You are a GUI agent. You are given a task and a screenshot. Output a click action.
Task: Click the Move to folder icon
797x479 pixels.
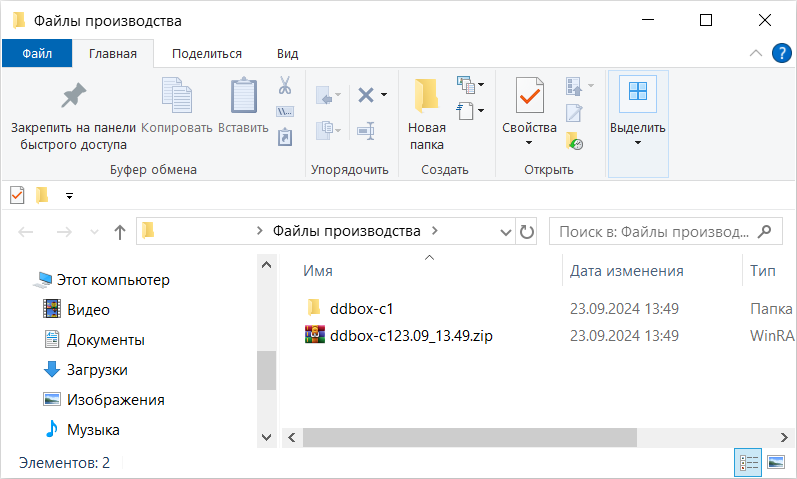[x=324, y=96]
